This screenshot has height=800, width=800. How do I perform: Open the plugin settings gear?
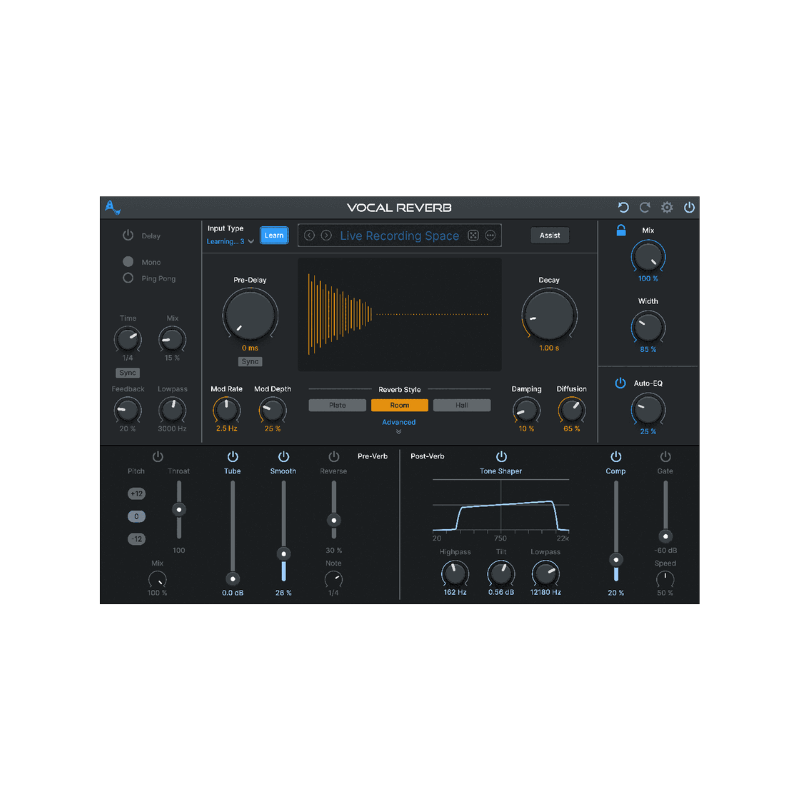coord(667,208)
